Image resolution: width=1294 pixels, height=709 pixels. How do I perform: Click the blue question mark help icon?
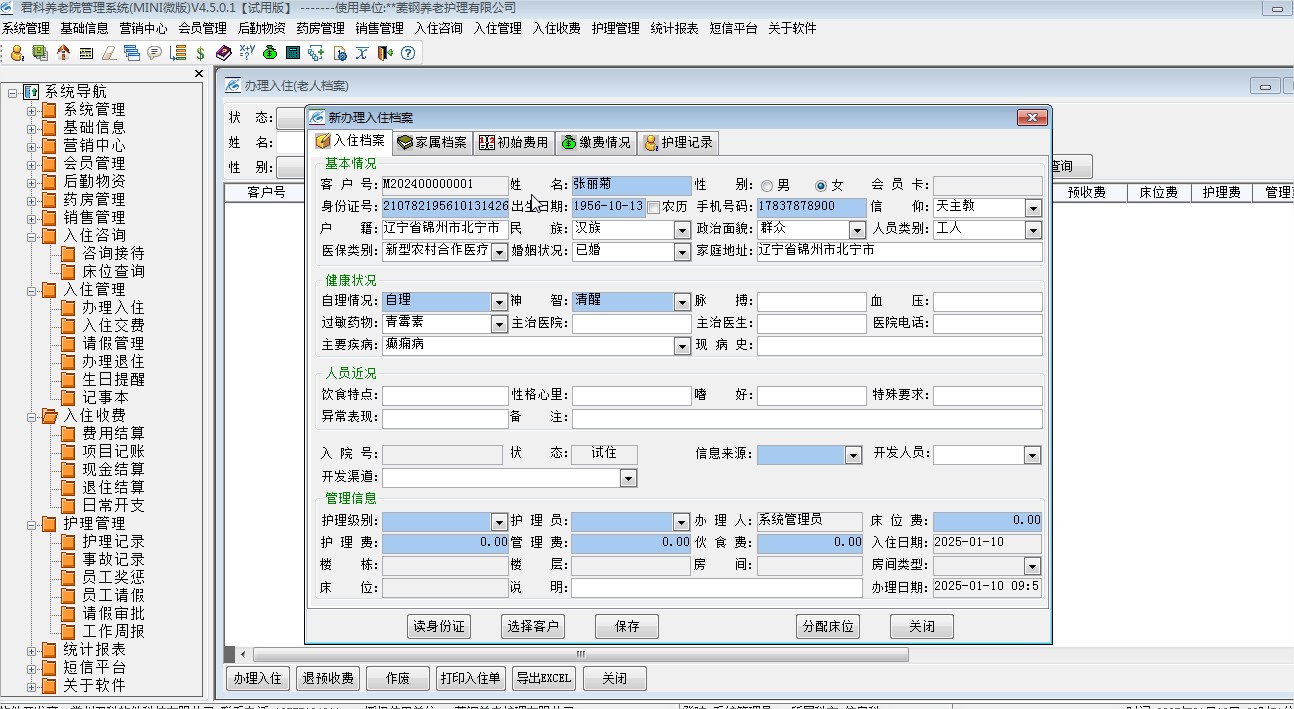tap(408, 53)
